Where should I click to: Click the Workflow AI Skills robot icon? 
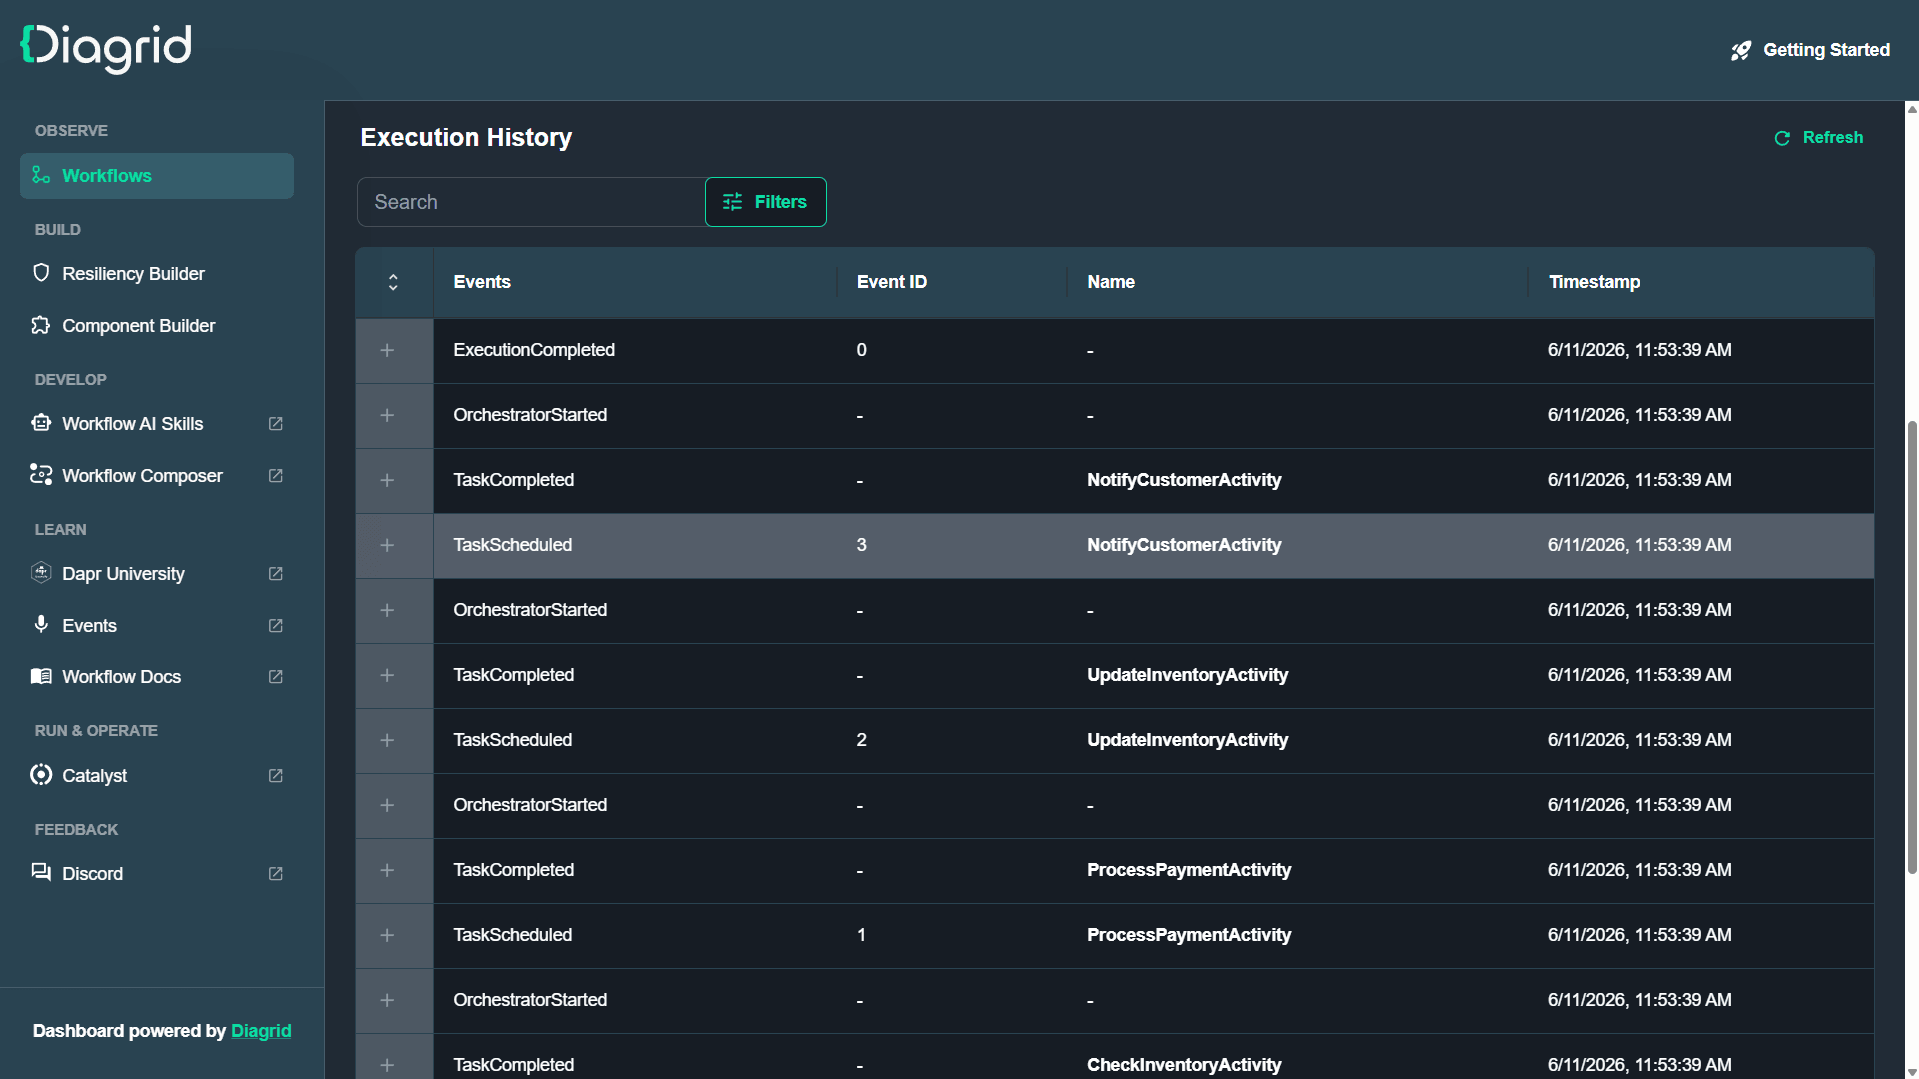tap(41, 423)
